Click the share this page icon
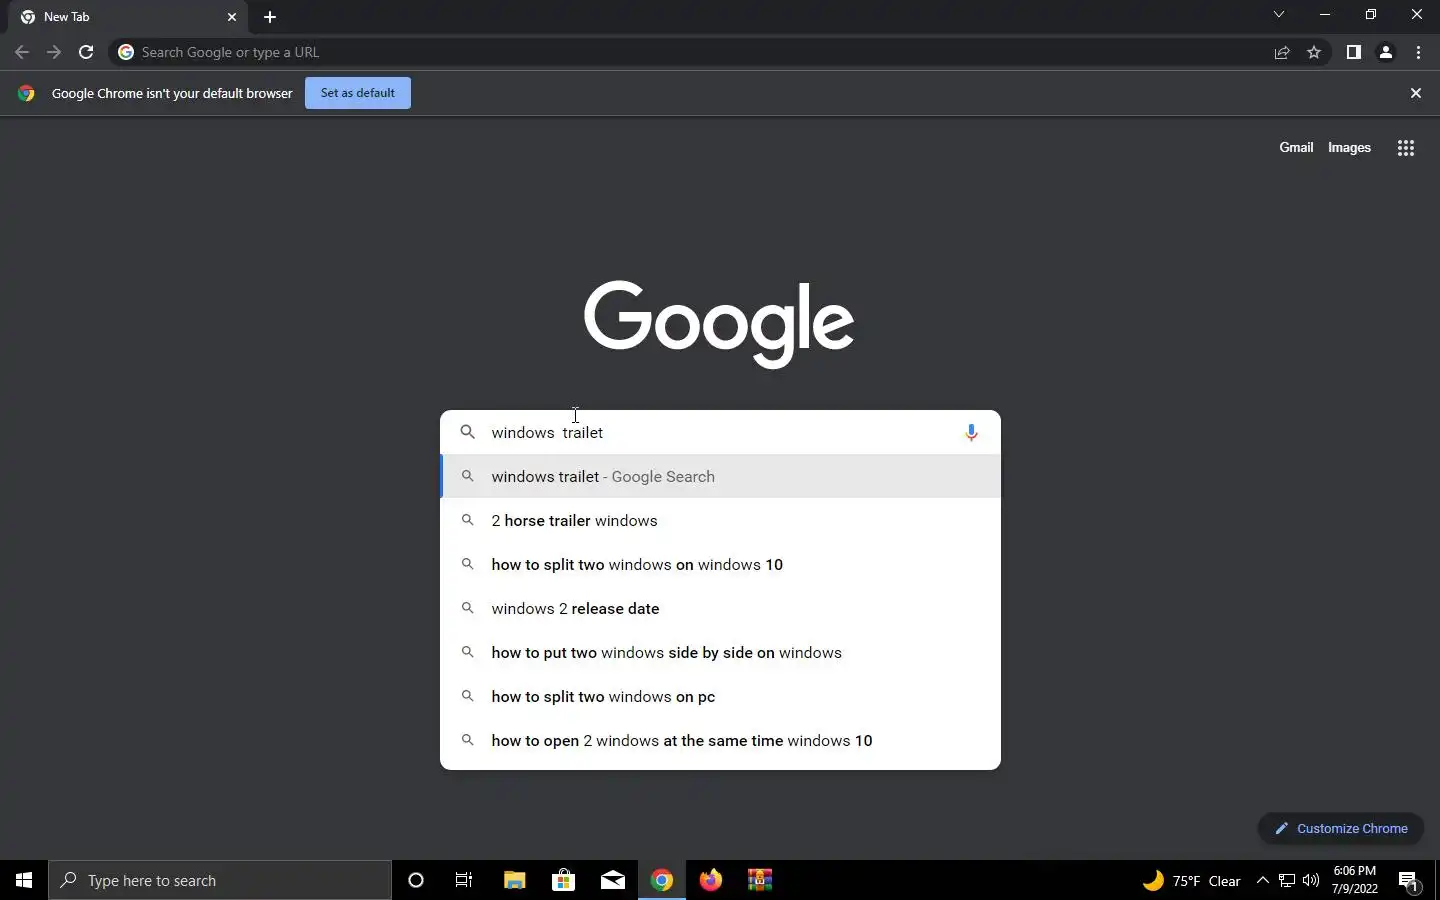 [1282, 52]
